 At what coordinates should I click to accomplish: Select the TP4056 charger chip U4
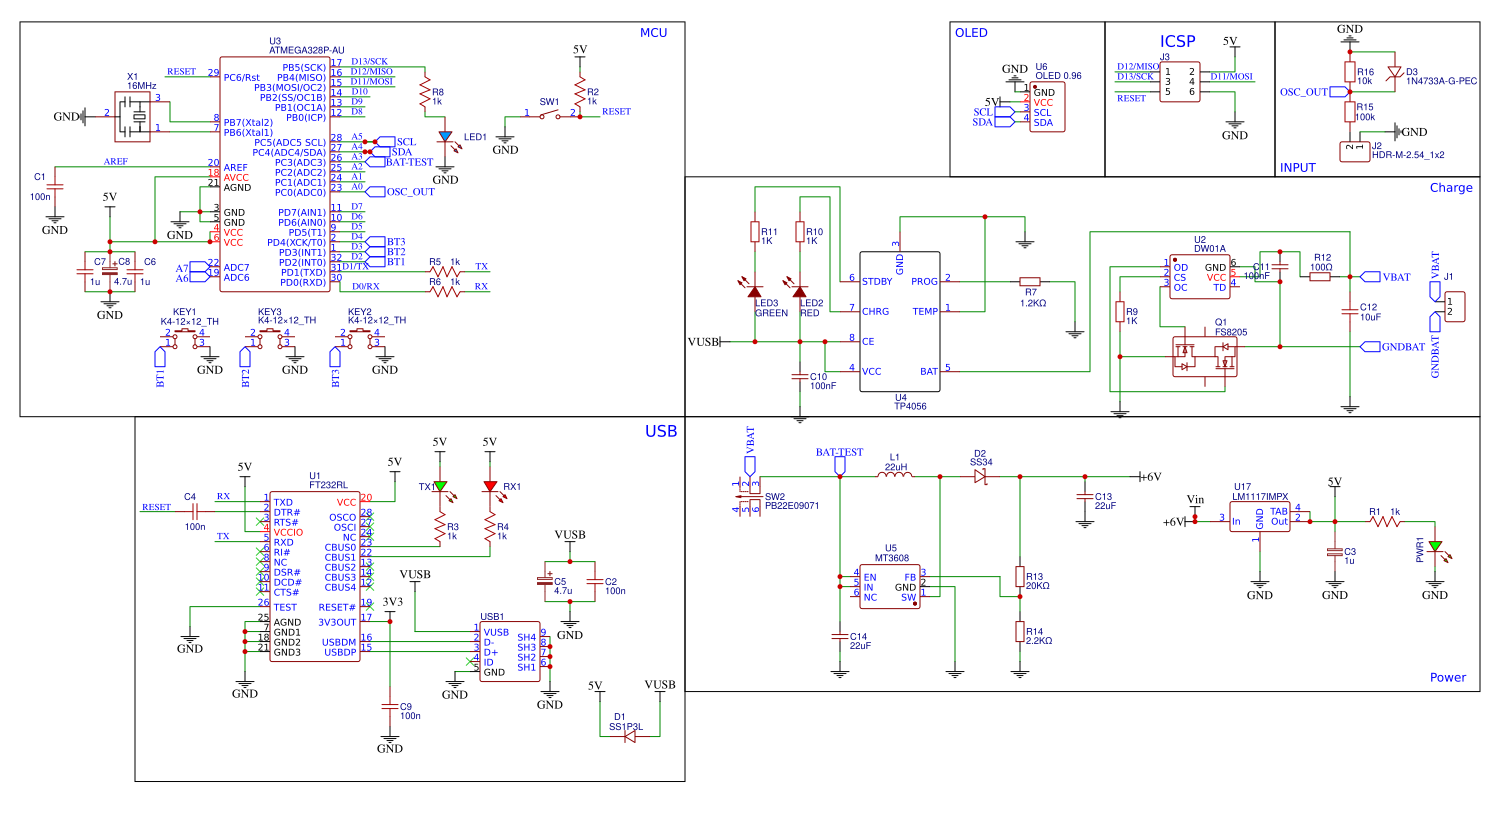900,320
